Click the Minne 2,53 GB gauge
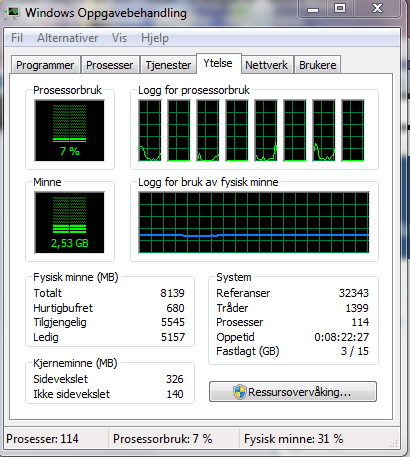 point(69,222)
